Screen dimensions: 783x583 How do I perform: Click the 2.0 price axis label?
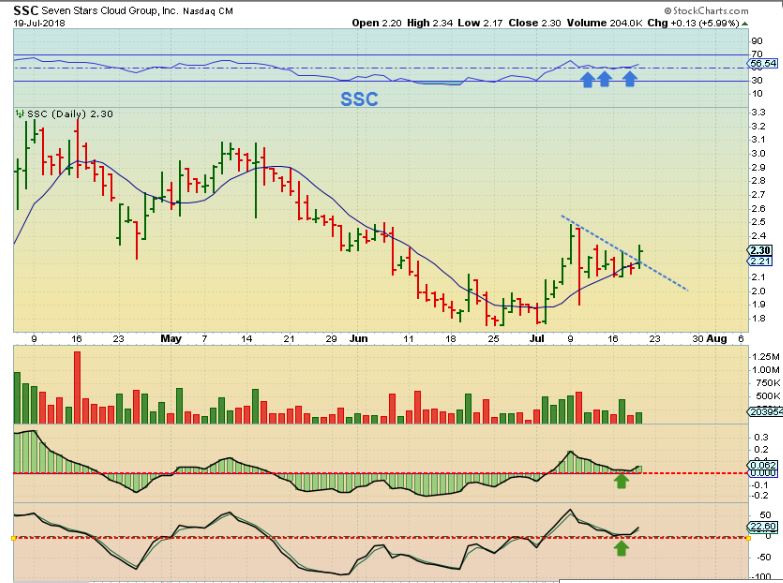tap(759, 291)
